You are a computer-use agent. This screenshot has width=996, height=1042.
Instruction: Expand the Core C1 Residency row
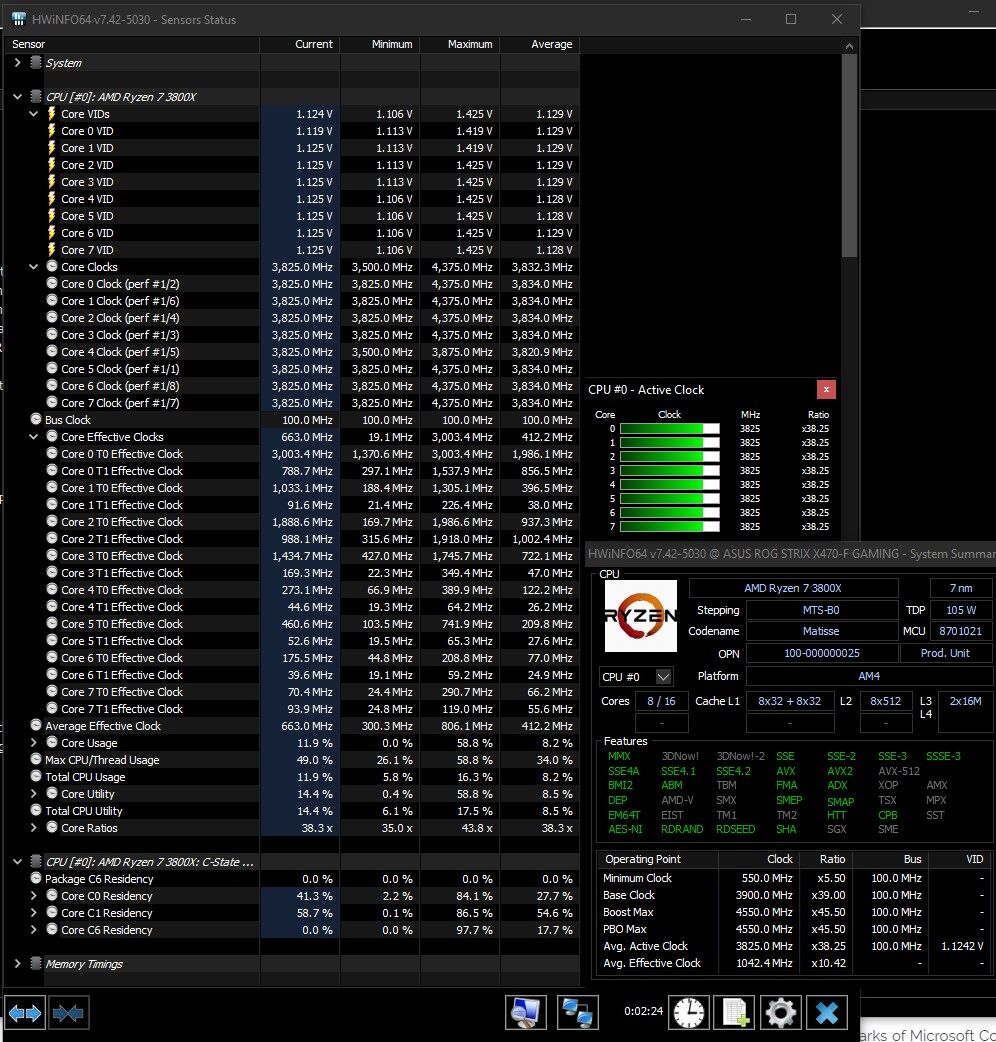point(34,912)
